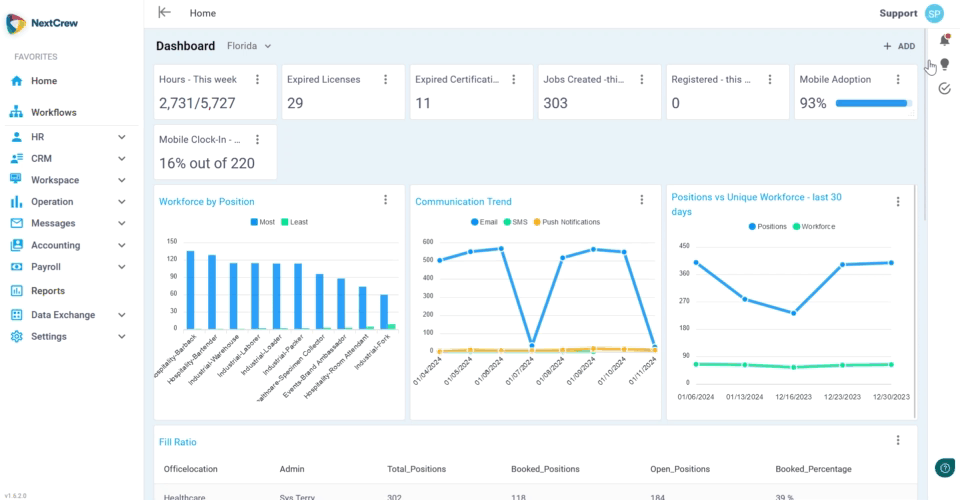
Task: Open the checkmark tasks icon
Action: tap(945, 89)
